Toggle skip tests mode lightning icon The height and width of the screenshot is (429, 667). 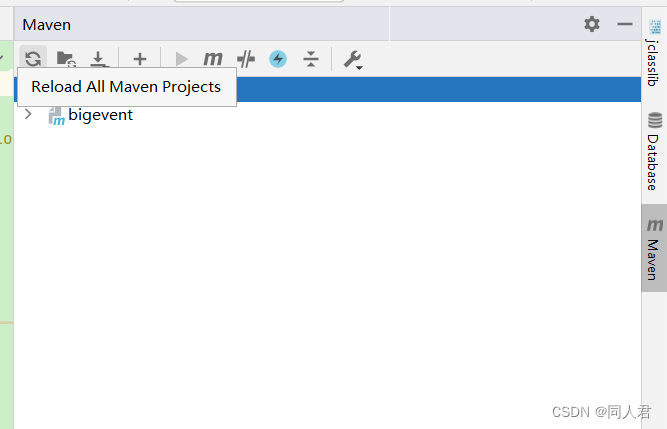278,59
